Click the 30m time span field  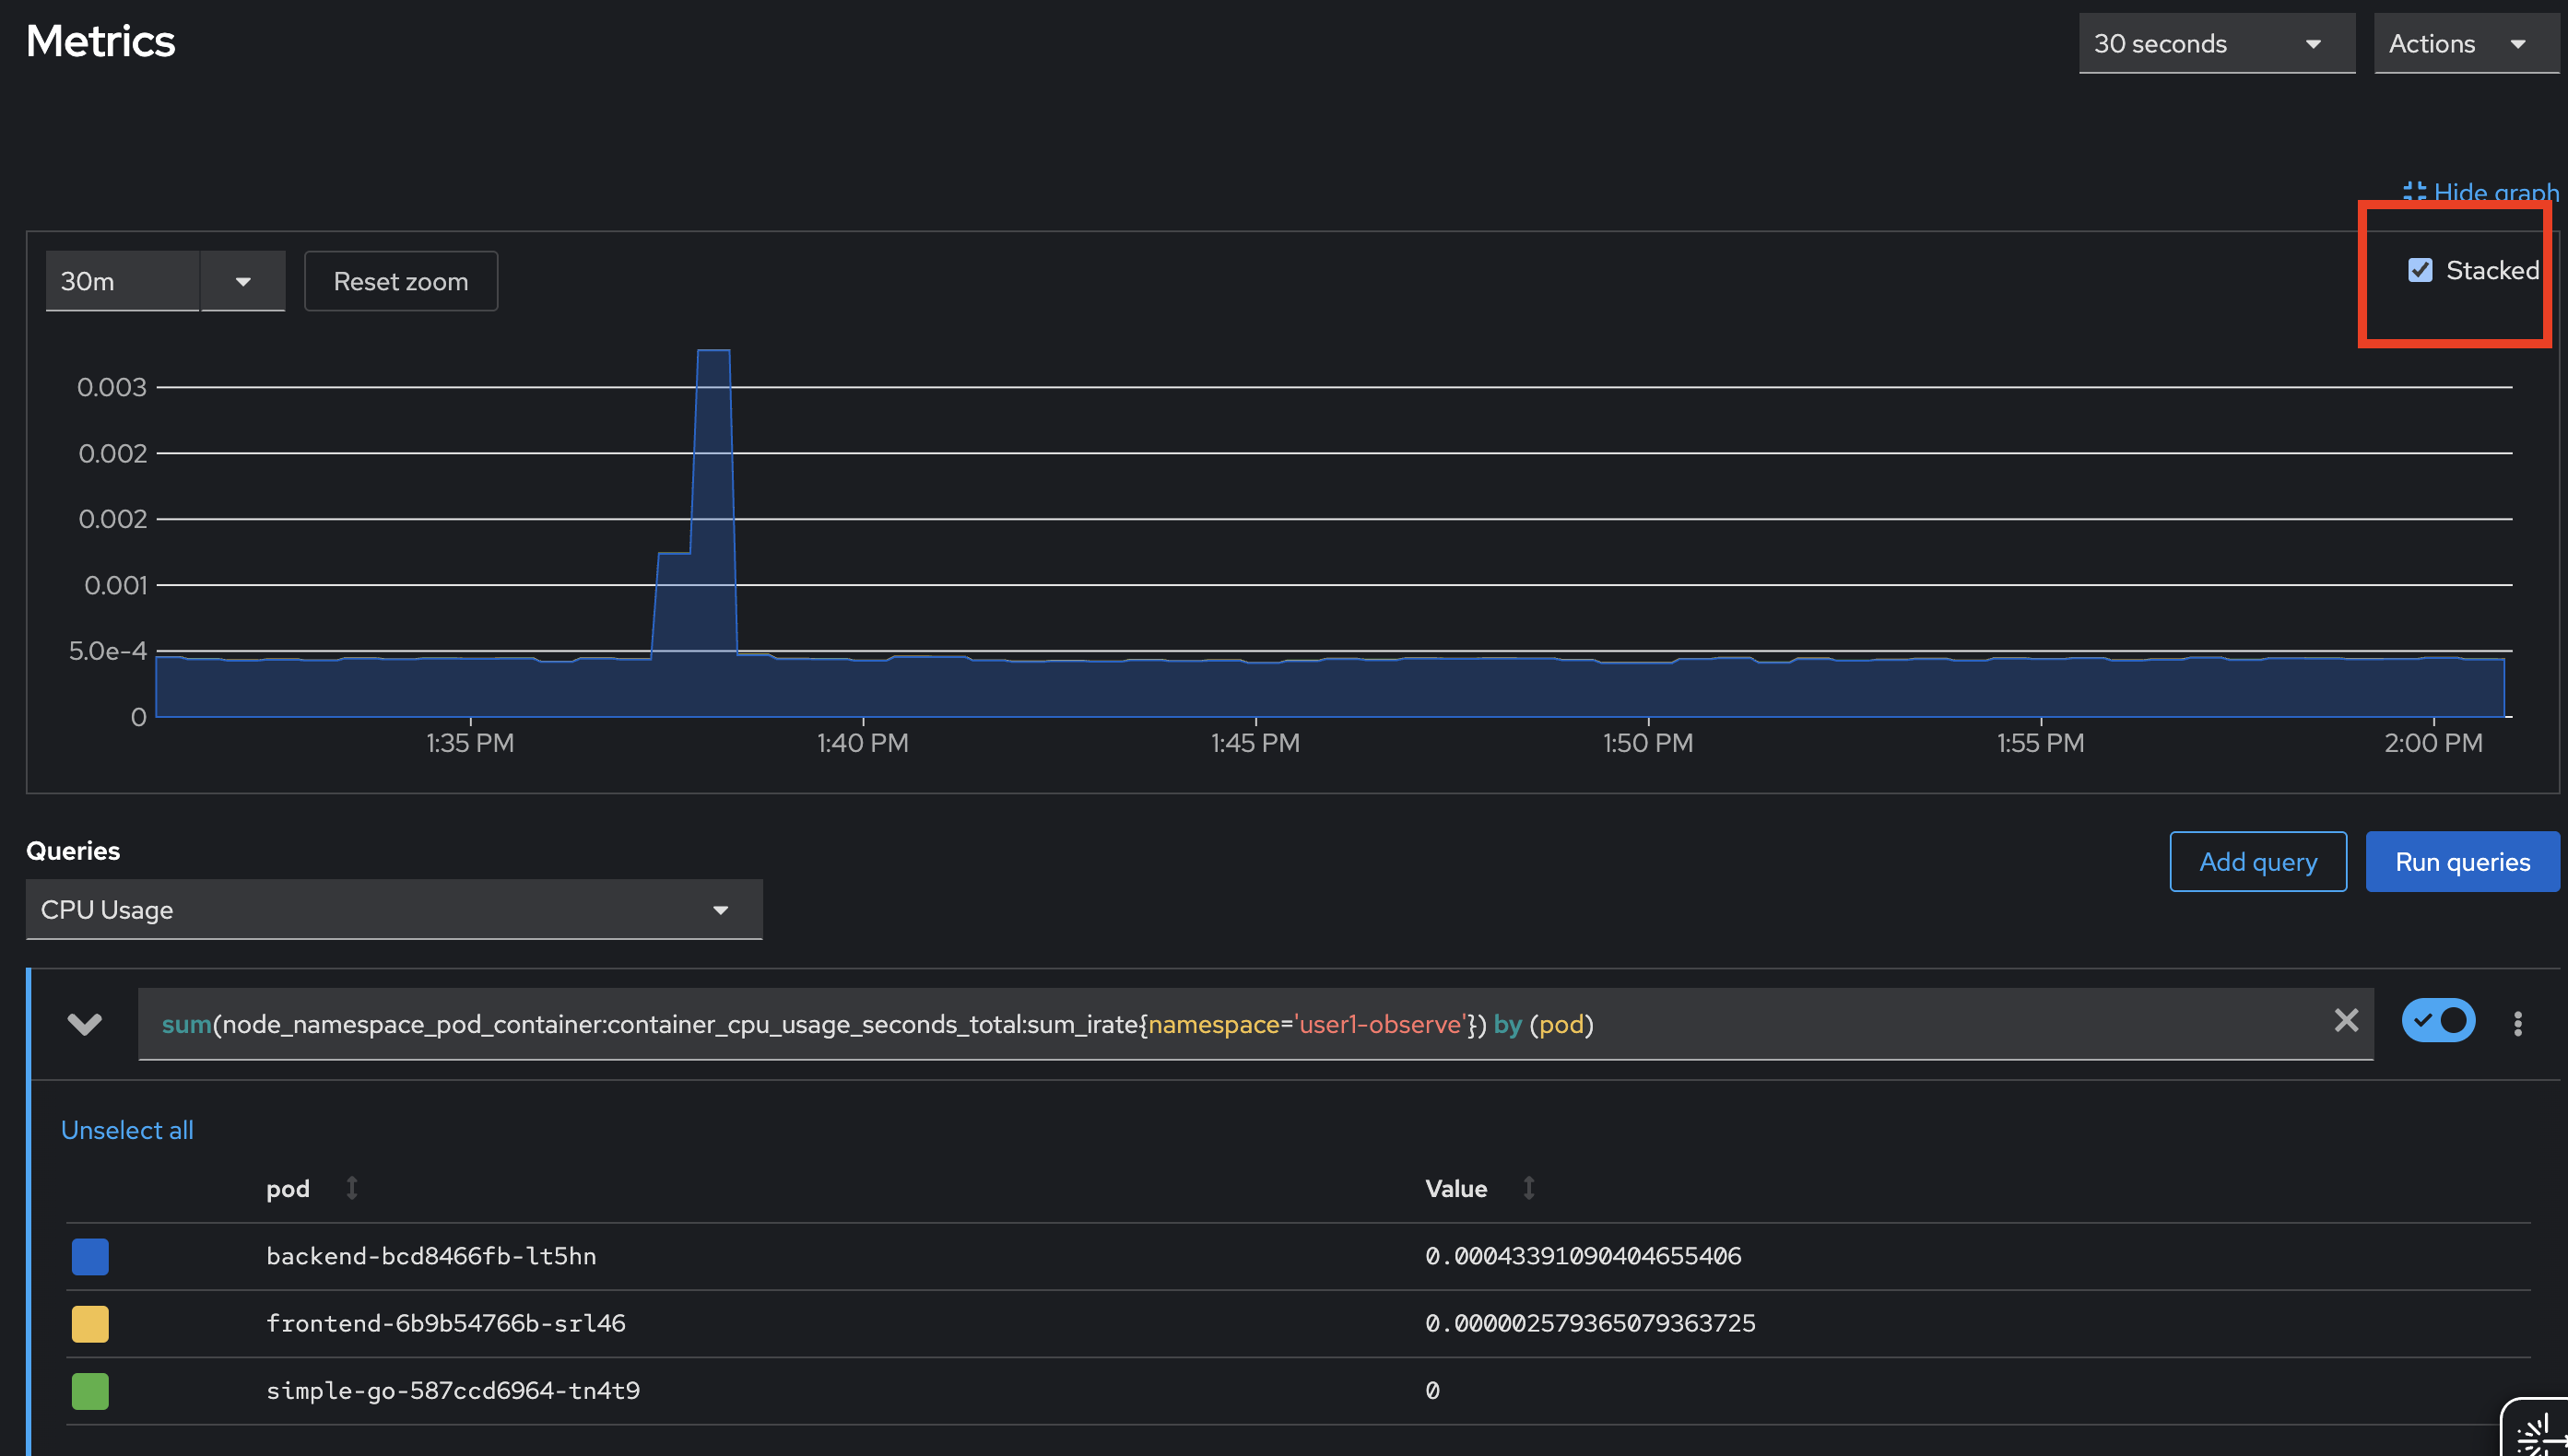122,281
